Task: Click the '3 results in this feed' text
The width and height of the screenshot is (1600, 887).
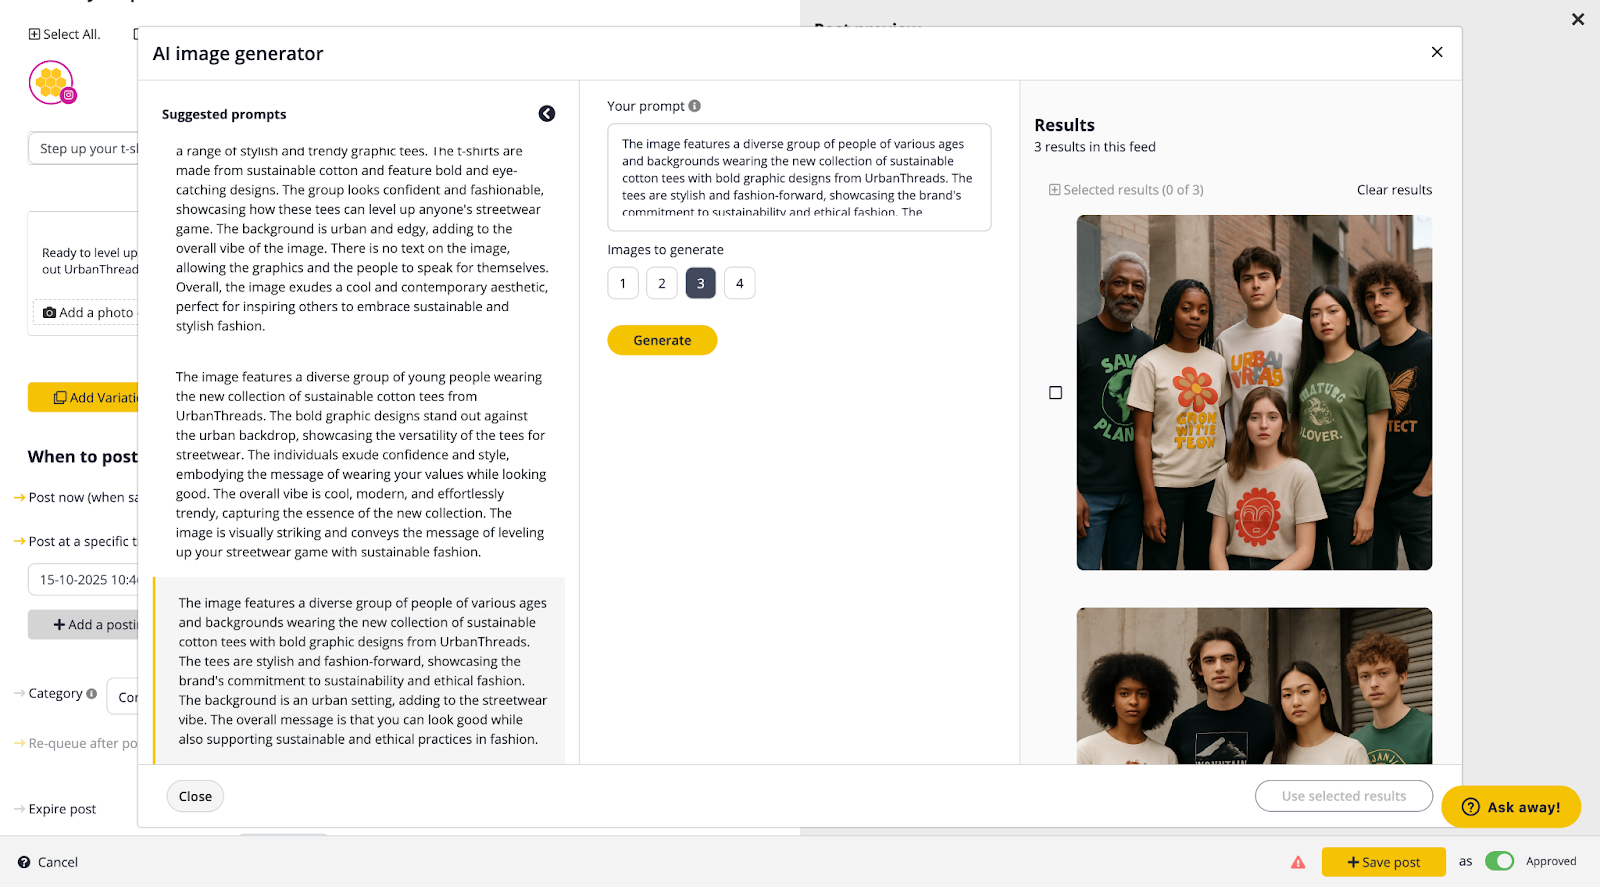Action: click(1094, 147)
